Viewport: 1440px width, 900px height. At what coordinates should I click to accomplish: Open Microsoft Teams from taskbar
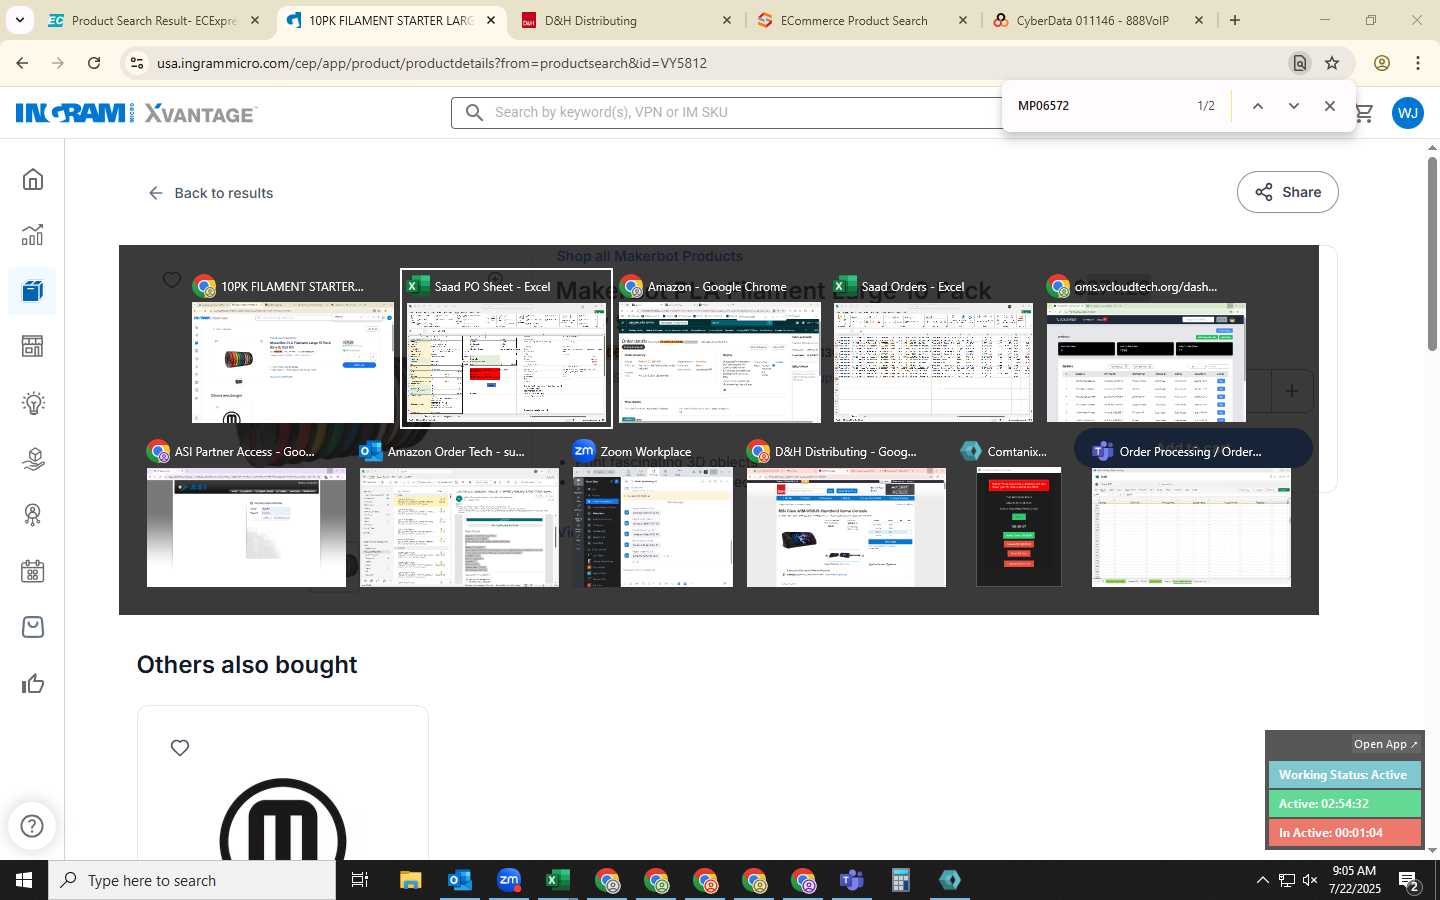point(852,880)
